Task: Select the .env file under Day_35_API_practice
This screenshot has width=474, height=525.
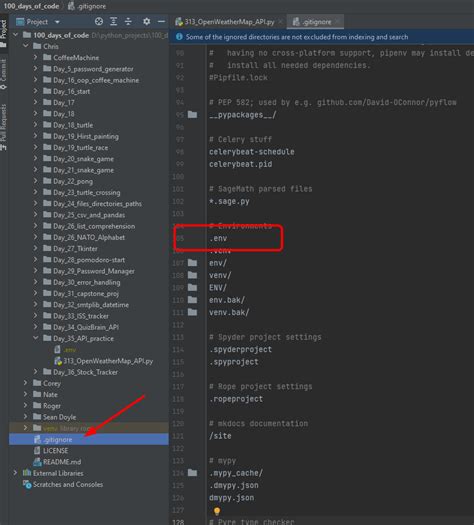Action: point(65,350)
